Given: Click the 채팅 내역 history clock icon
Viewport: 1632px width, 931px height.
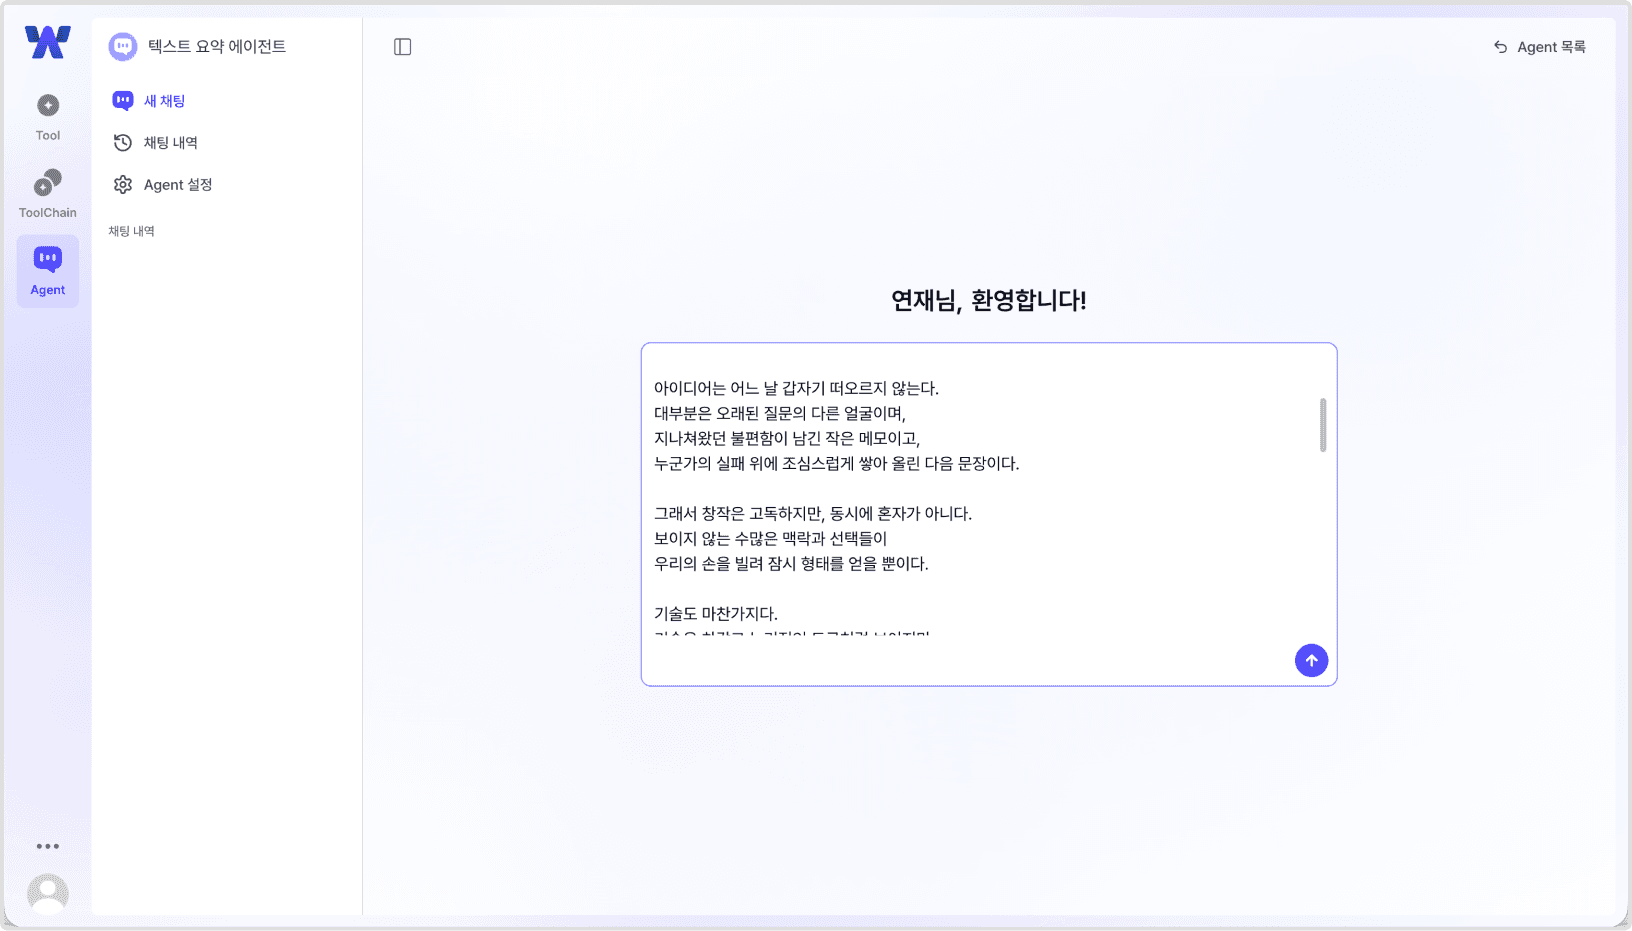Looking at the screenshot, I should pos(122,142).
